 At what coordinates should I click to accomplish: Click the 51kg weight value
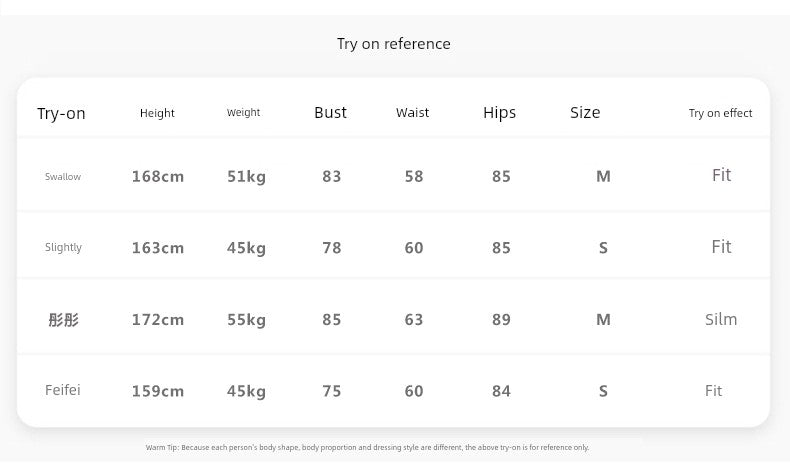pos(246,177)
